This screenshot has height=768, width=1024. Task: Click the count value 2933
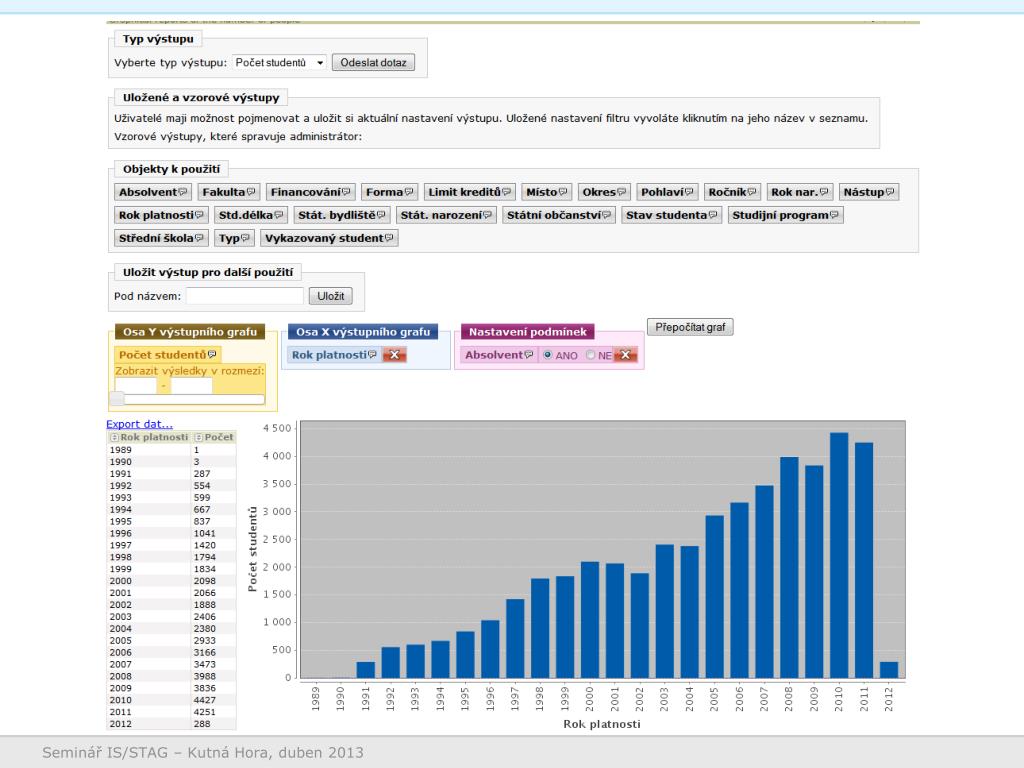205,640
